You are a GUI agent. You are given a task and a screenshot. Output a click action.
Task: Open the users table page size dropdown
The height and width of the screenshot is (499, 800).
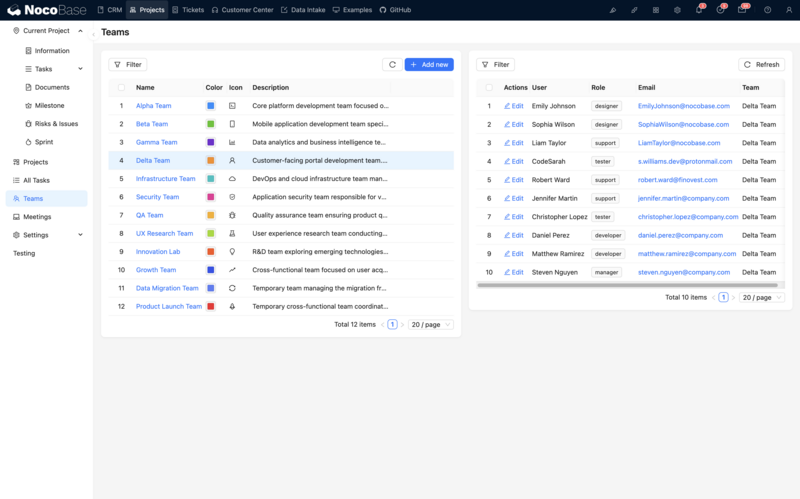[761, 297]
